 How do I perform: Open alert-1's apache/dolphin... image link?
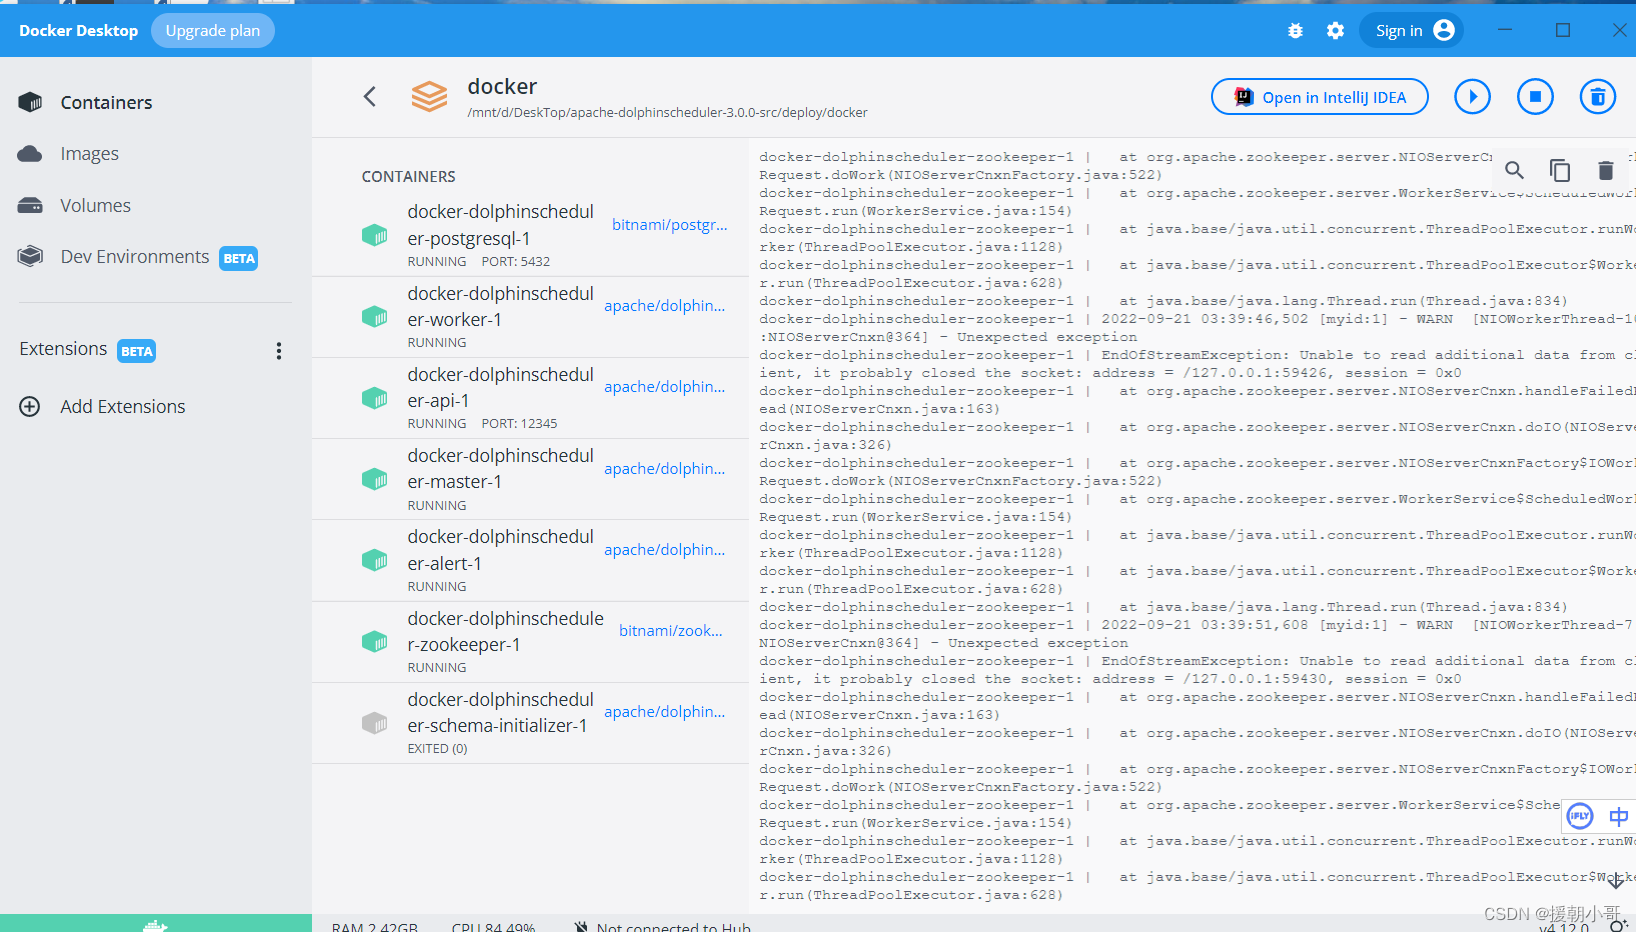665,550
